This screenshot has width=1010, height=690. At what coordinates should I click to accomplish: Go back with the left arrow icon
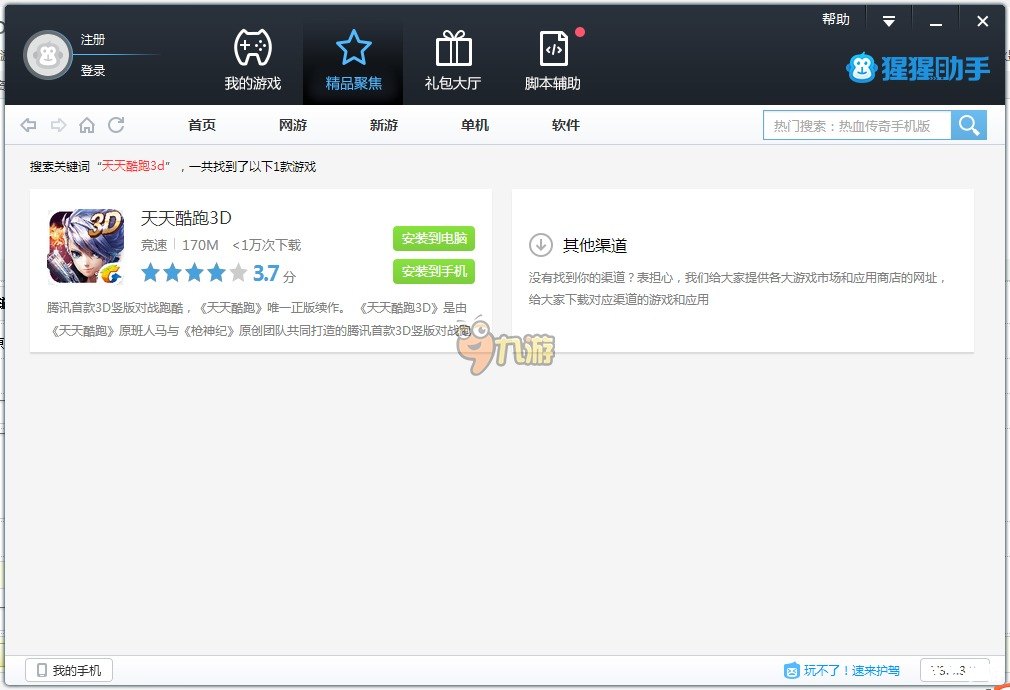[x=28, y=125]
